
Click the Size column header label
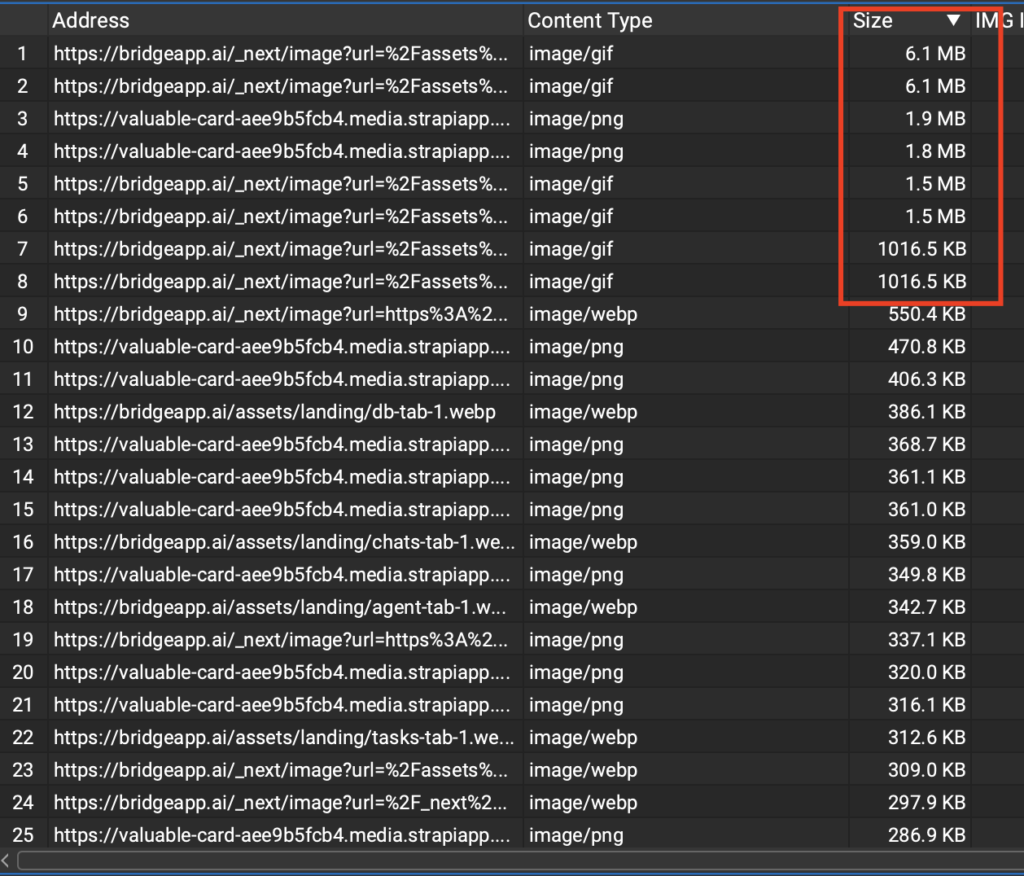tap(872, 20)
